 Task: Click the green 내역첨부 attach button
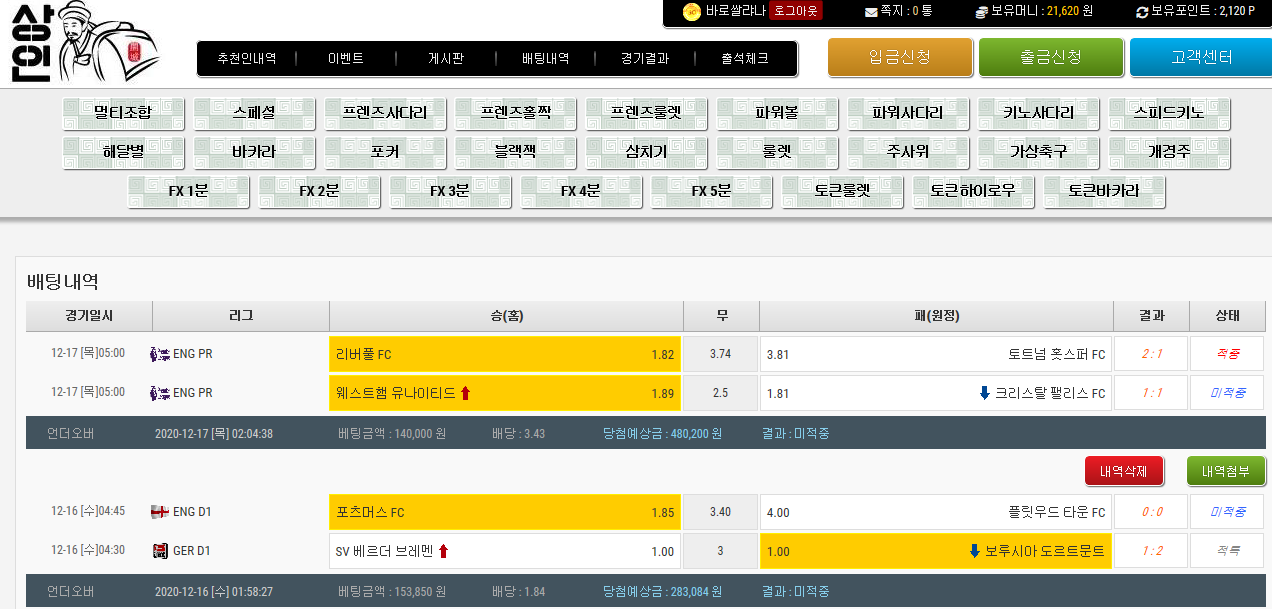coord(1226,471)
